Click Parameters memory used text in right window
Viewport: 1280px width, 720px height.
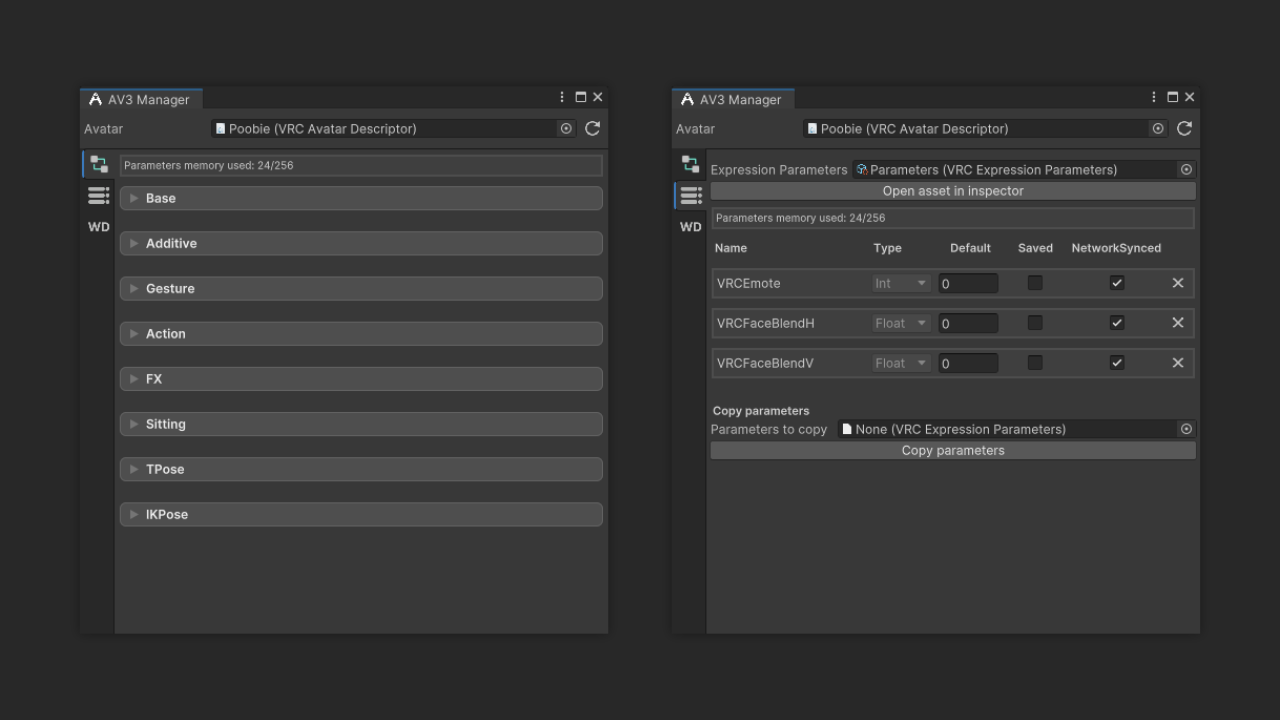pos(801,218)
